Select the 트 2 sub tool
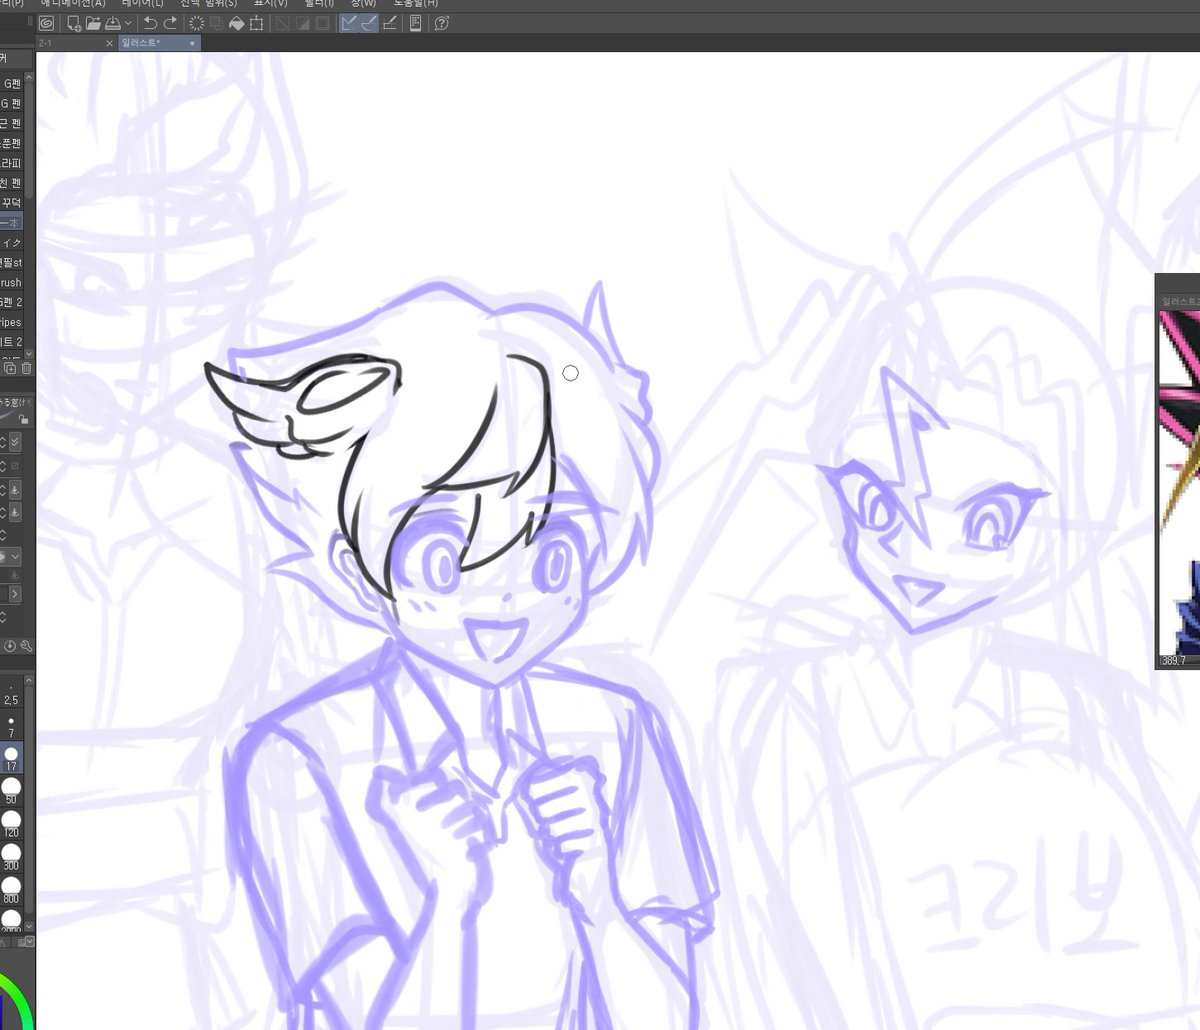This screenshot has width=1200, height=1030. click(x=11, y=342)
